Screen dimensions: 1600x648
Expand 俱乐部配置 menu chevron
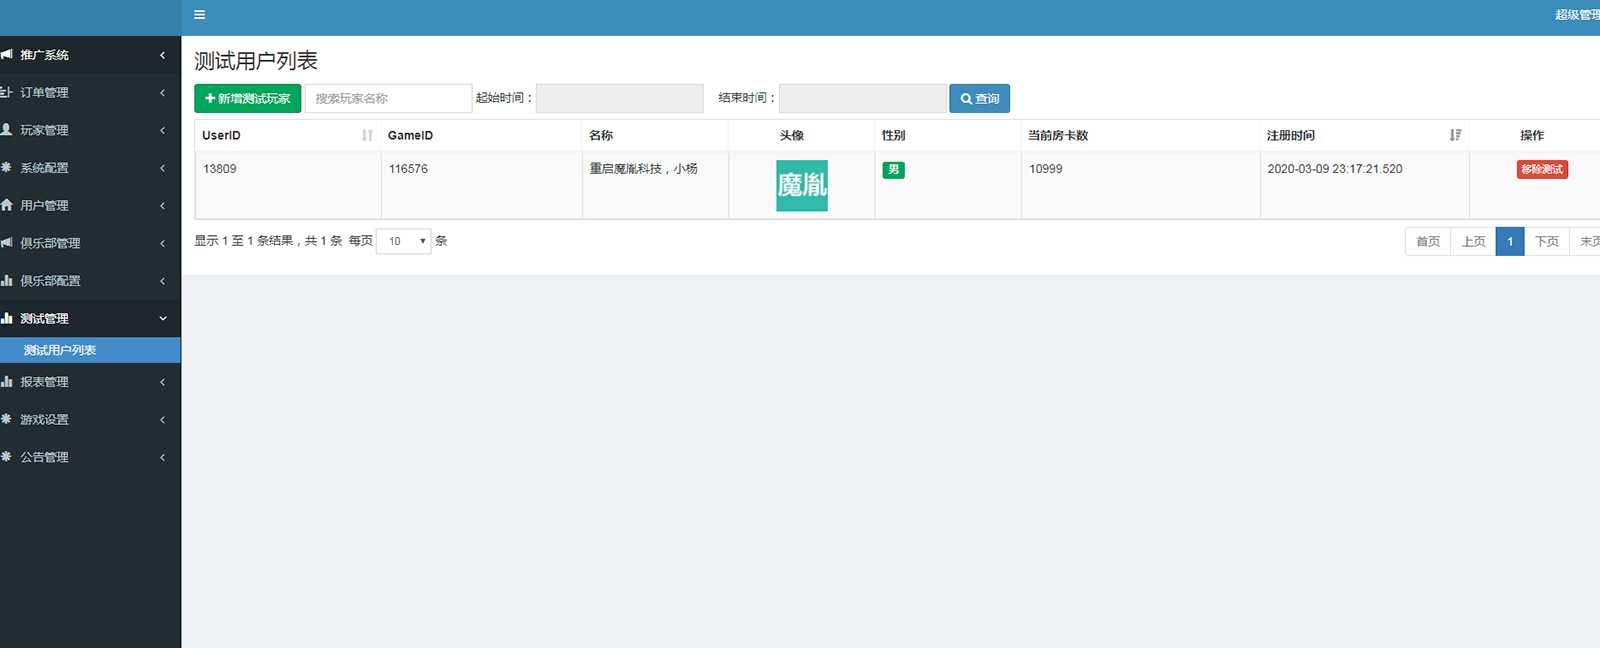point(163,281)
